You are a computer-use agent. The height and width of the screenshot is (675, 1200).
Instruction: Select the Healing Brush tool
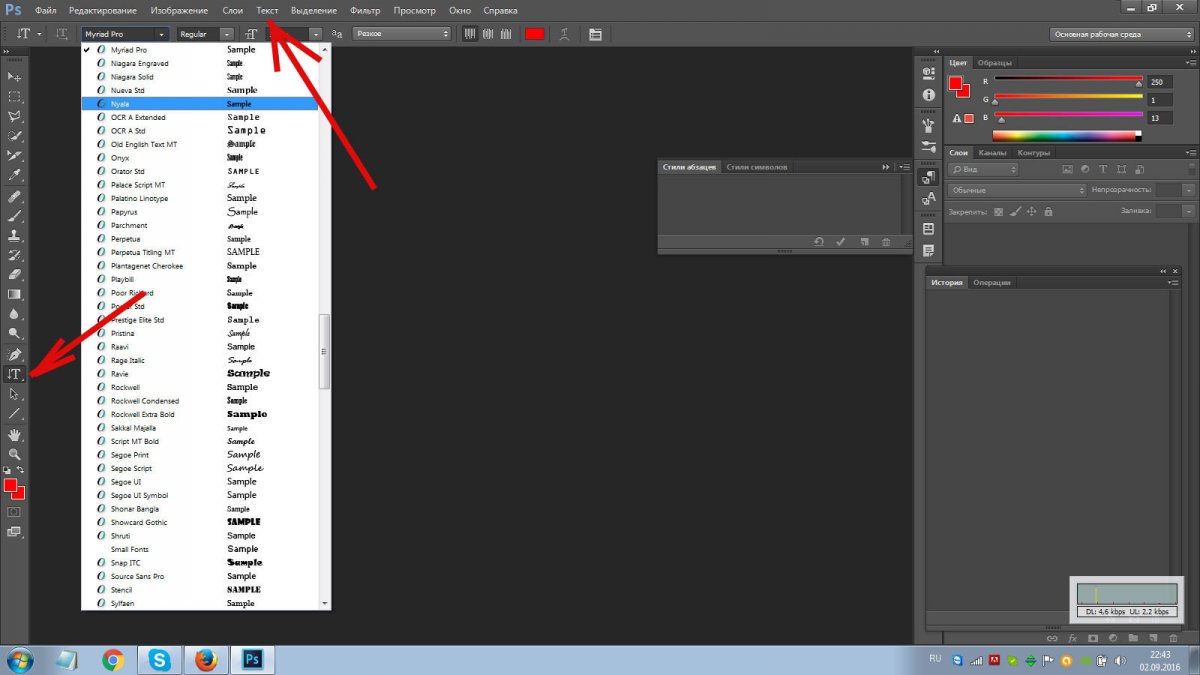tap(15, 197)
